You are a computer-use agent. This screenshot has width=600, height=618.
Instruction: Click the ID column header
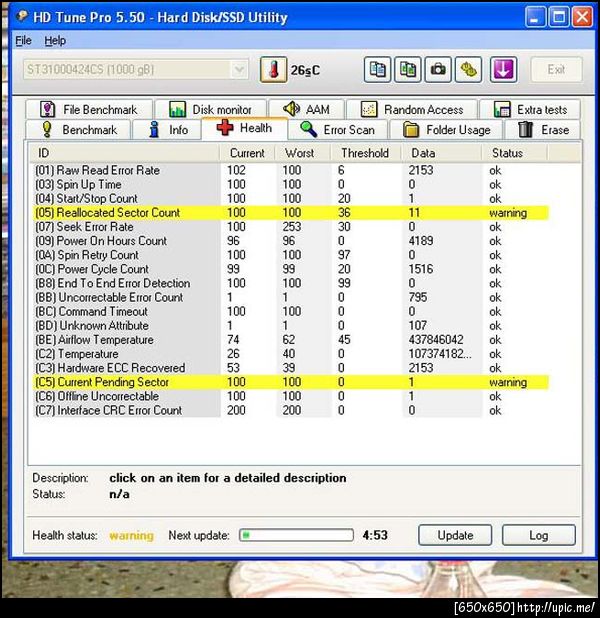tap(124, 153)
